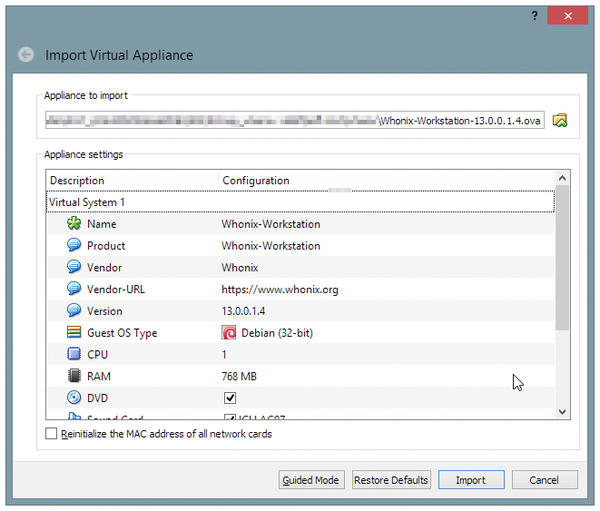
Task: Click the Product value Whonix-Workstation
Action: pos(271,246)
